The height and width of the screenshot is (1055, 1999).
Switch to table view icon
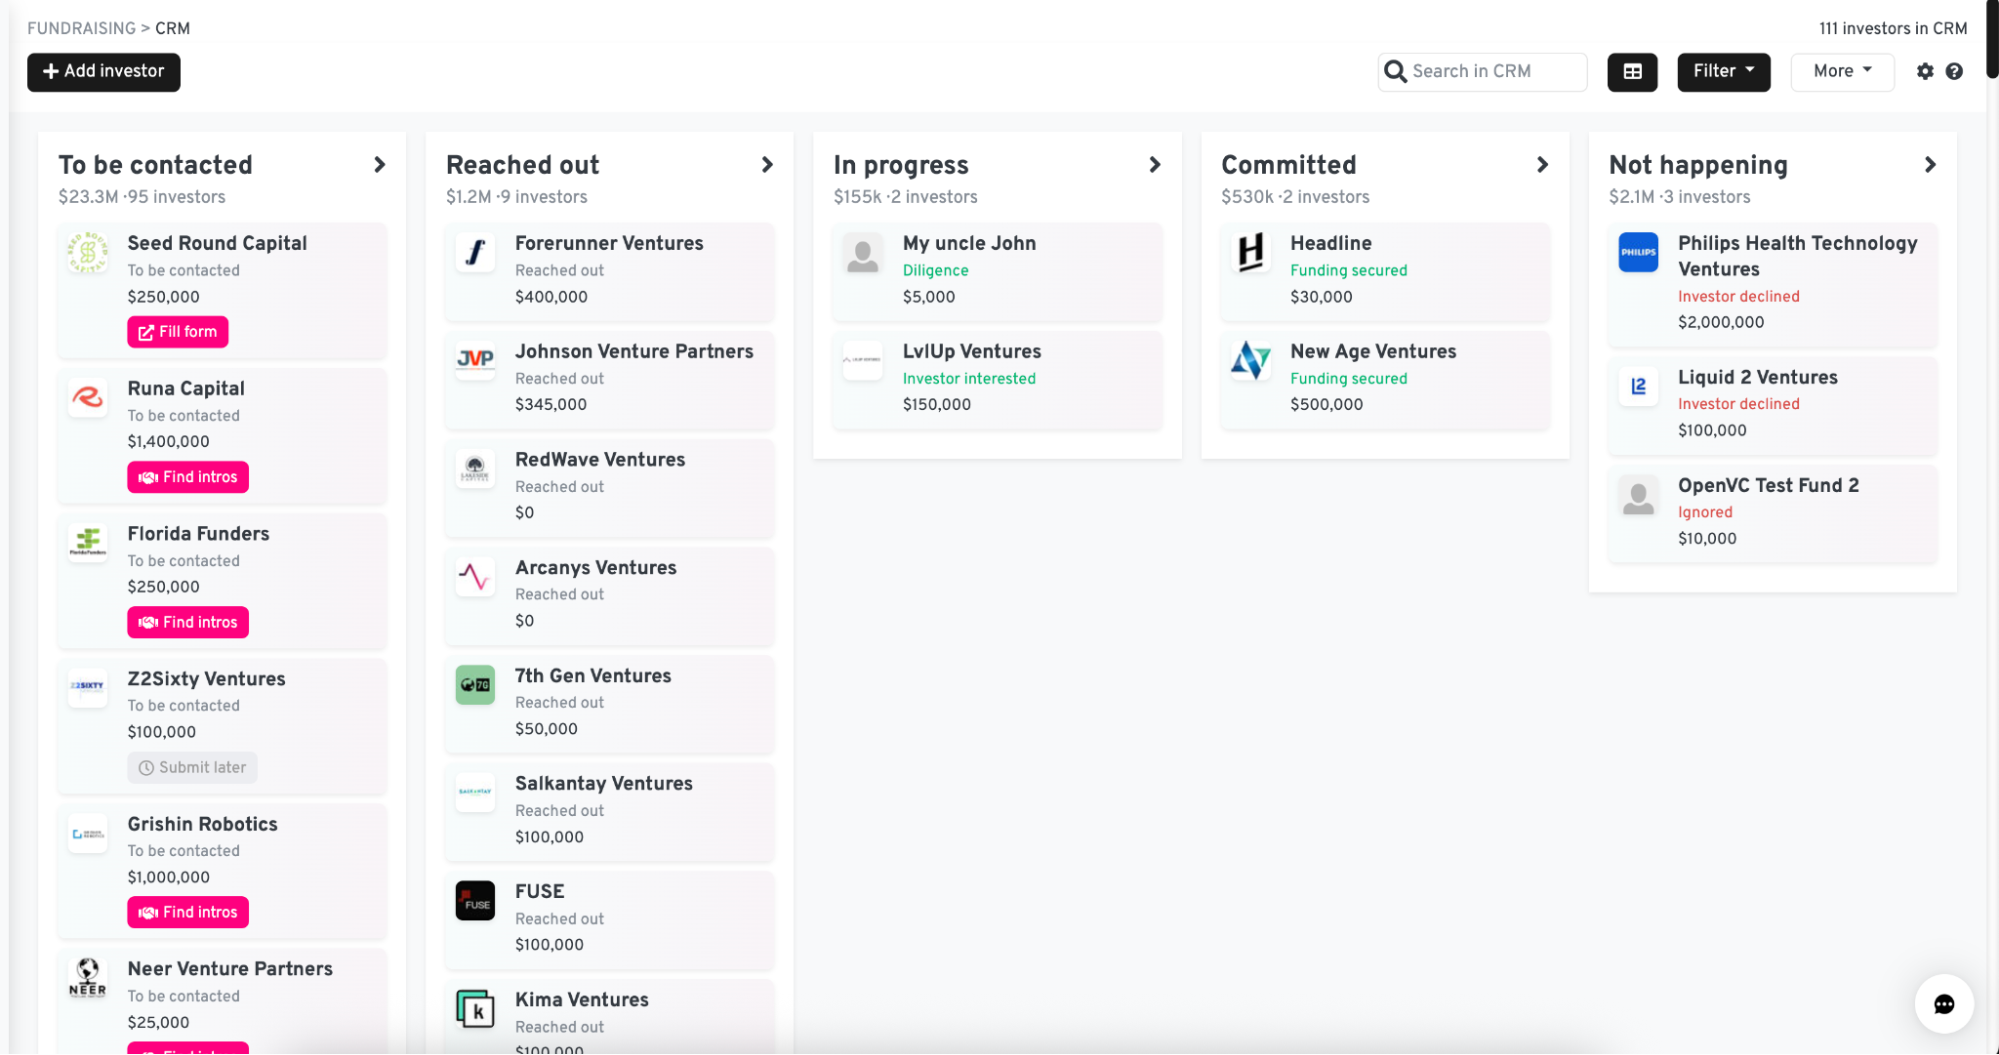[1632, 72]
